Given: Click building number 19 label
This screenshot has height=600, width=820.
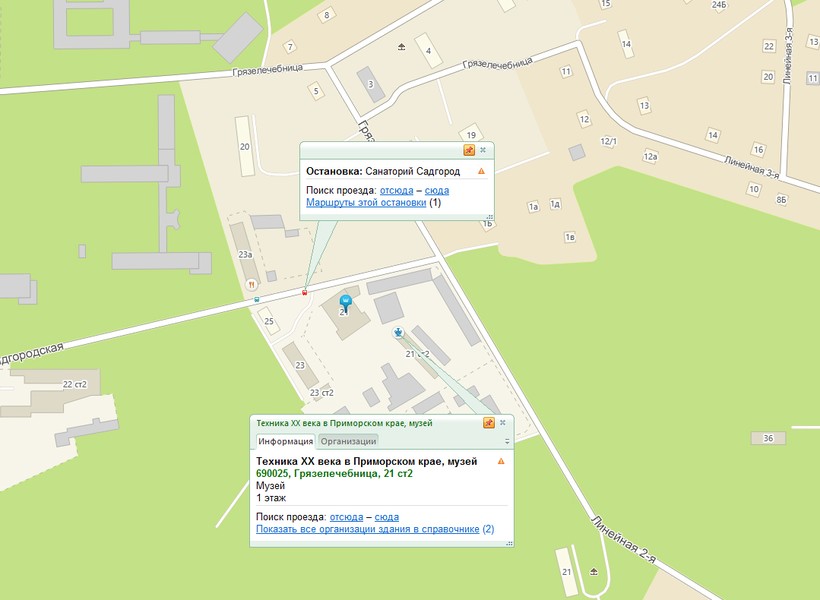Looking at the screenshot, I should point(471,135).
